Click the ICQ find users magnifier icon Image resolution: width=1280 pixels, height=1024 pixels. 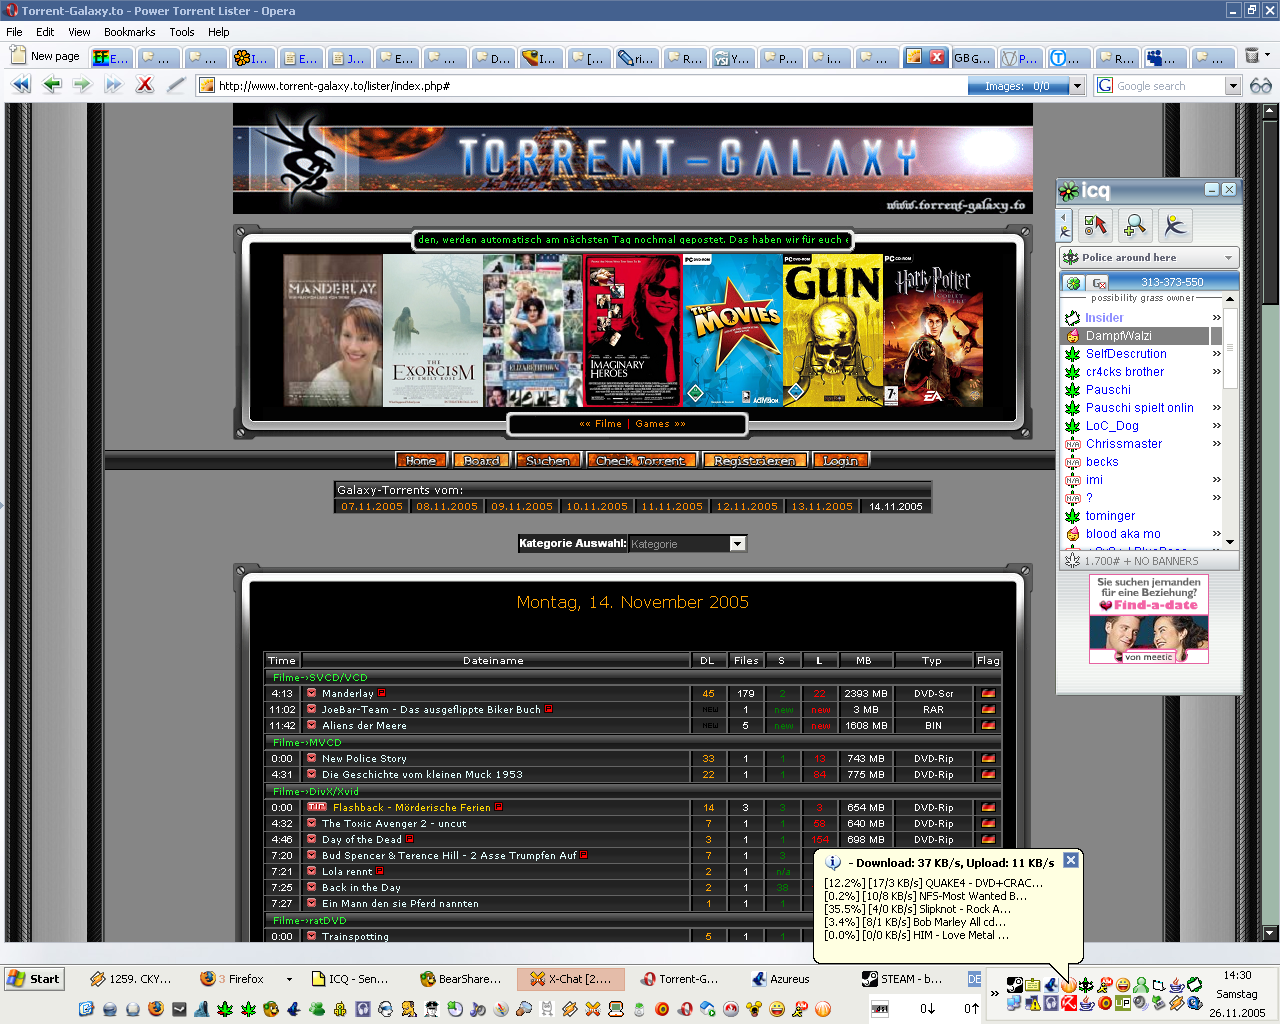coord(1135,225)
